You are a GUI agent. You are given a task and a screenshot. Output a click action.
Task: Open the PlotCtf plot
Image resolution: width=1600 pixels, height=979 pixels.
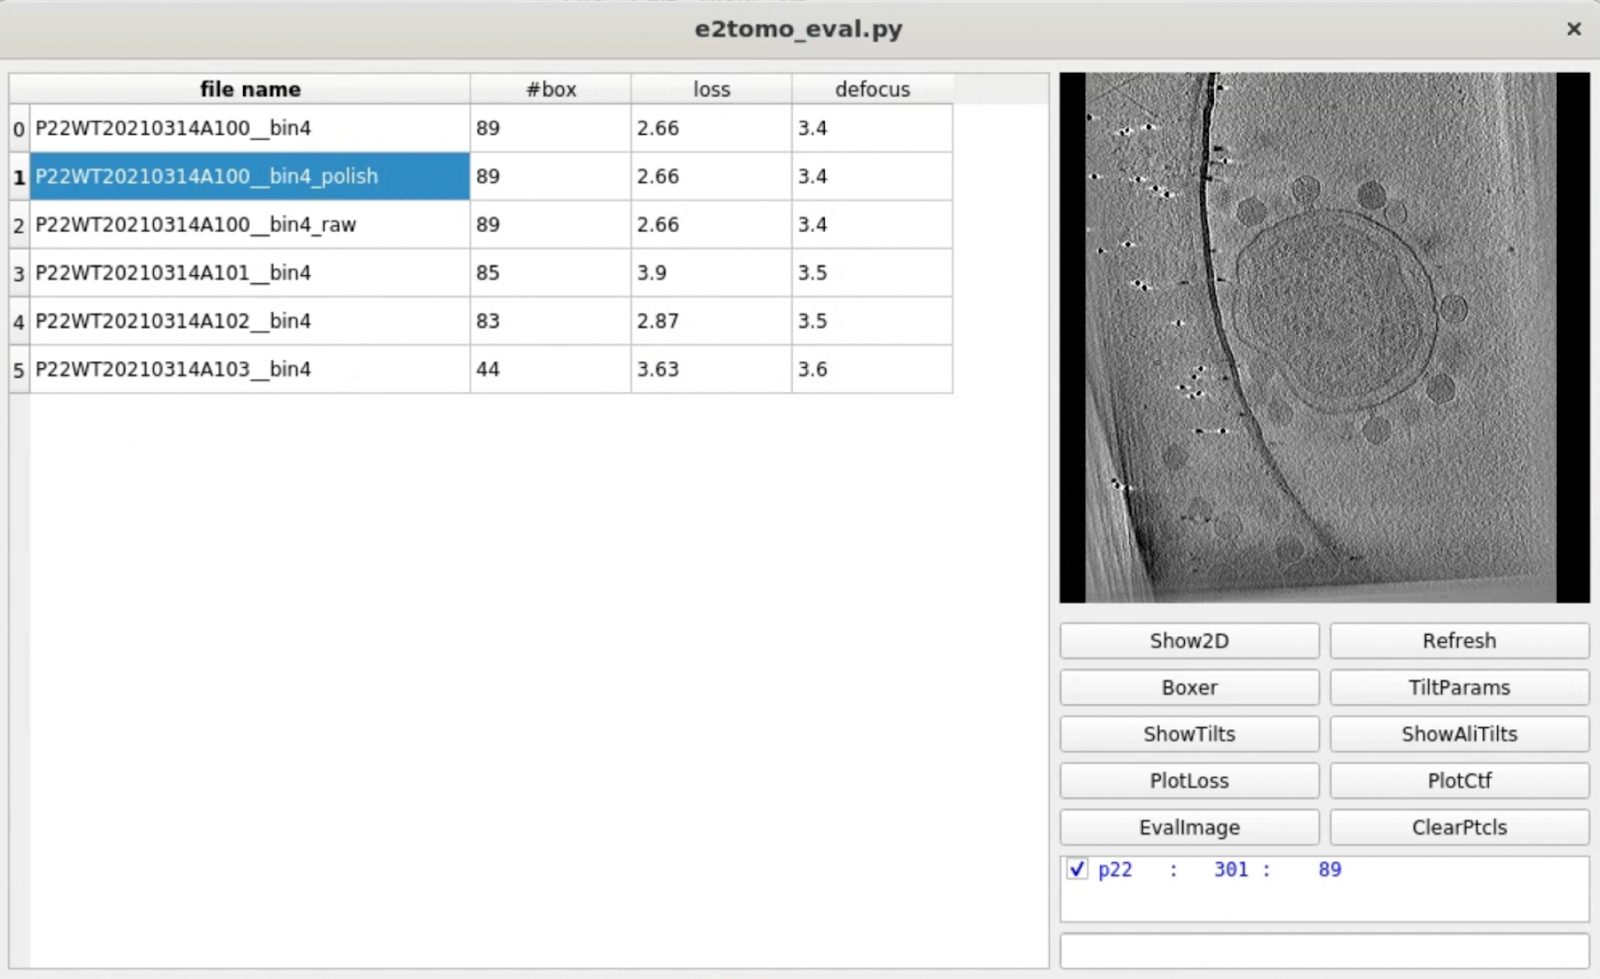coord(1459,781)
